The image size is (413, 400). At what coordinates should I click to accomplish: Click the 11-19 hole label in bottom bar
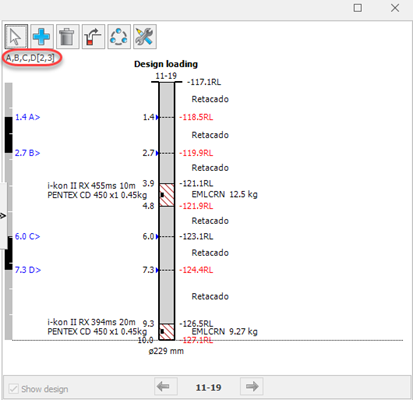[208, 388]
